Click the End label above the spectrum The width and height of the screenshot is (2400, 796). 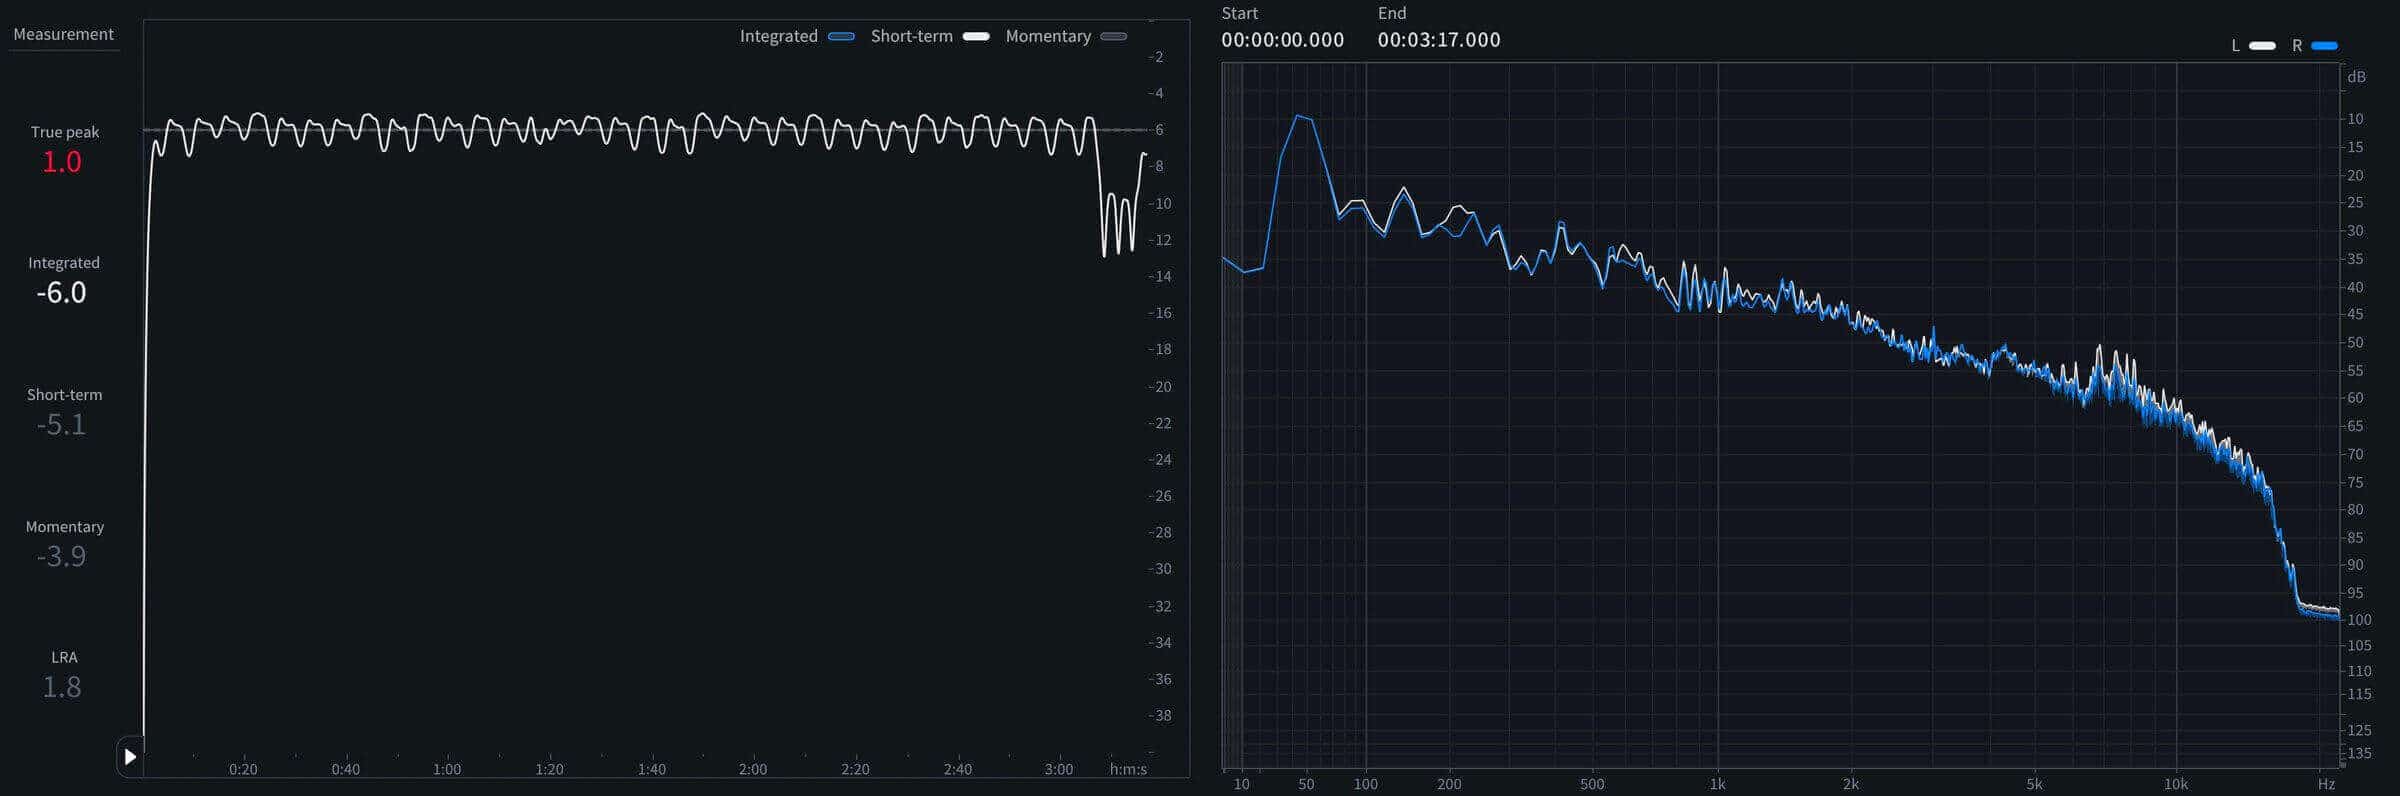1392,13
